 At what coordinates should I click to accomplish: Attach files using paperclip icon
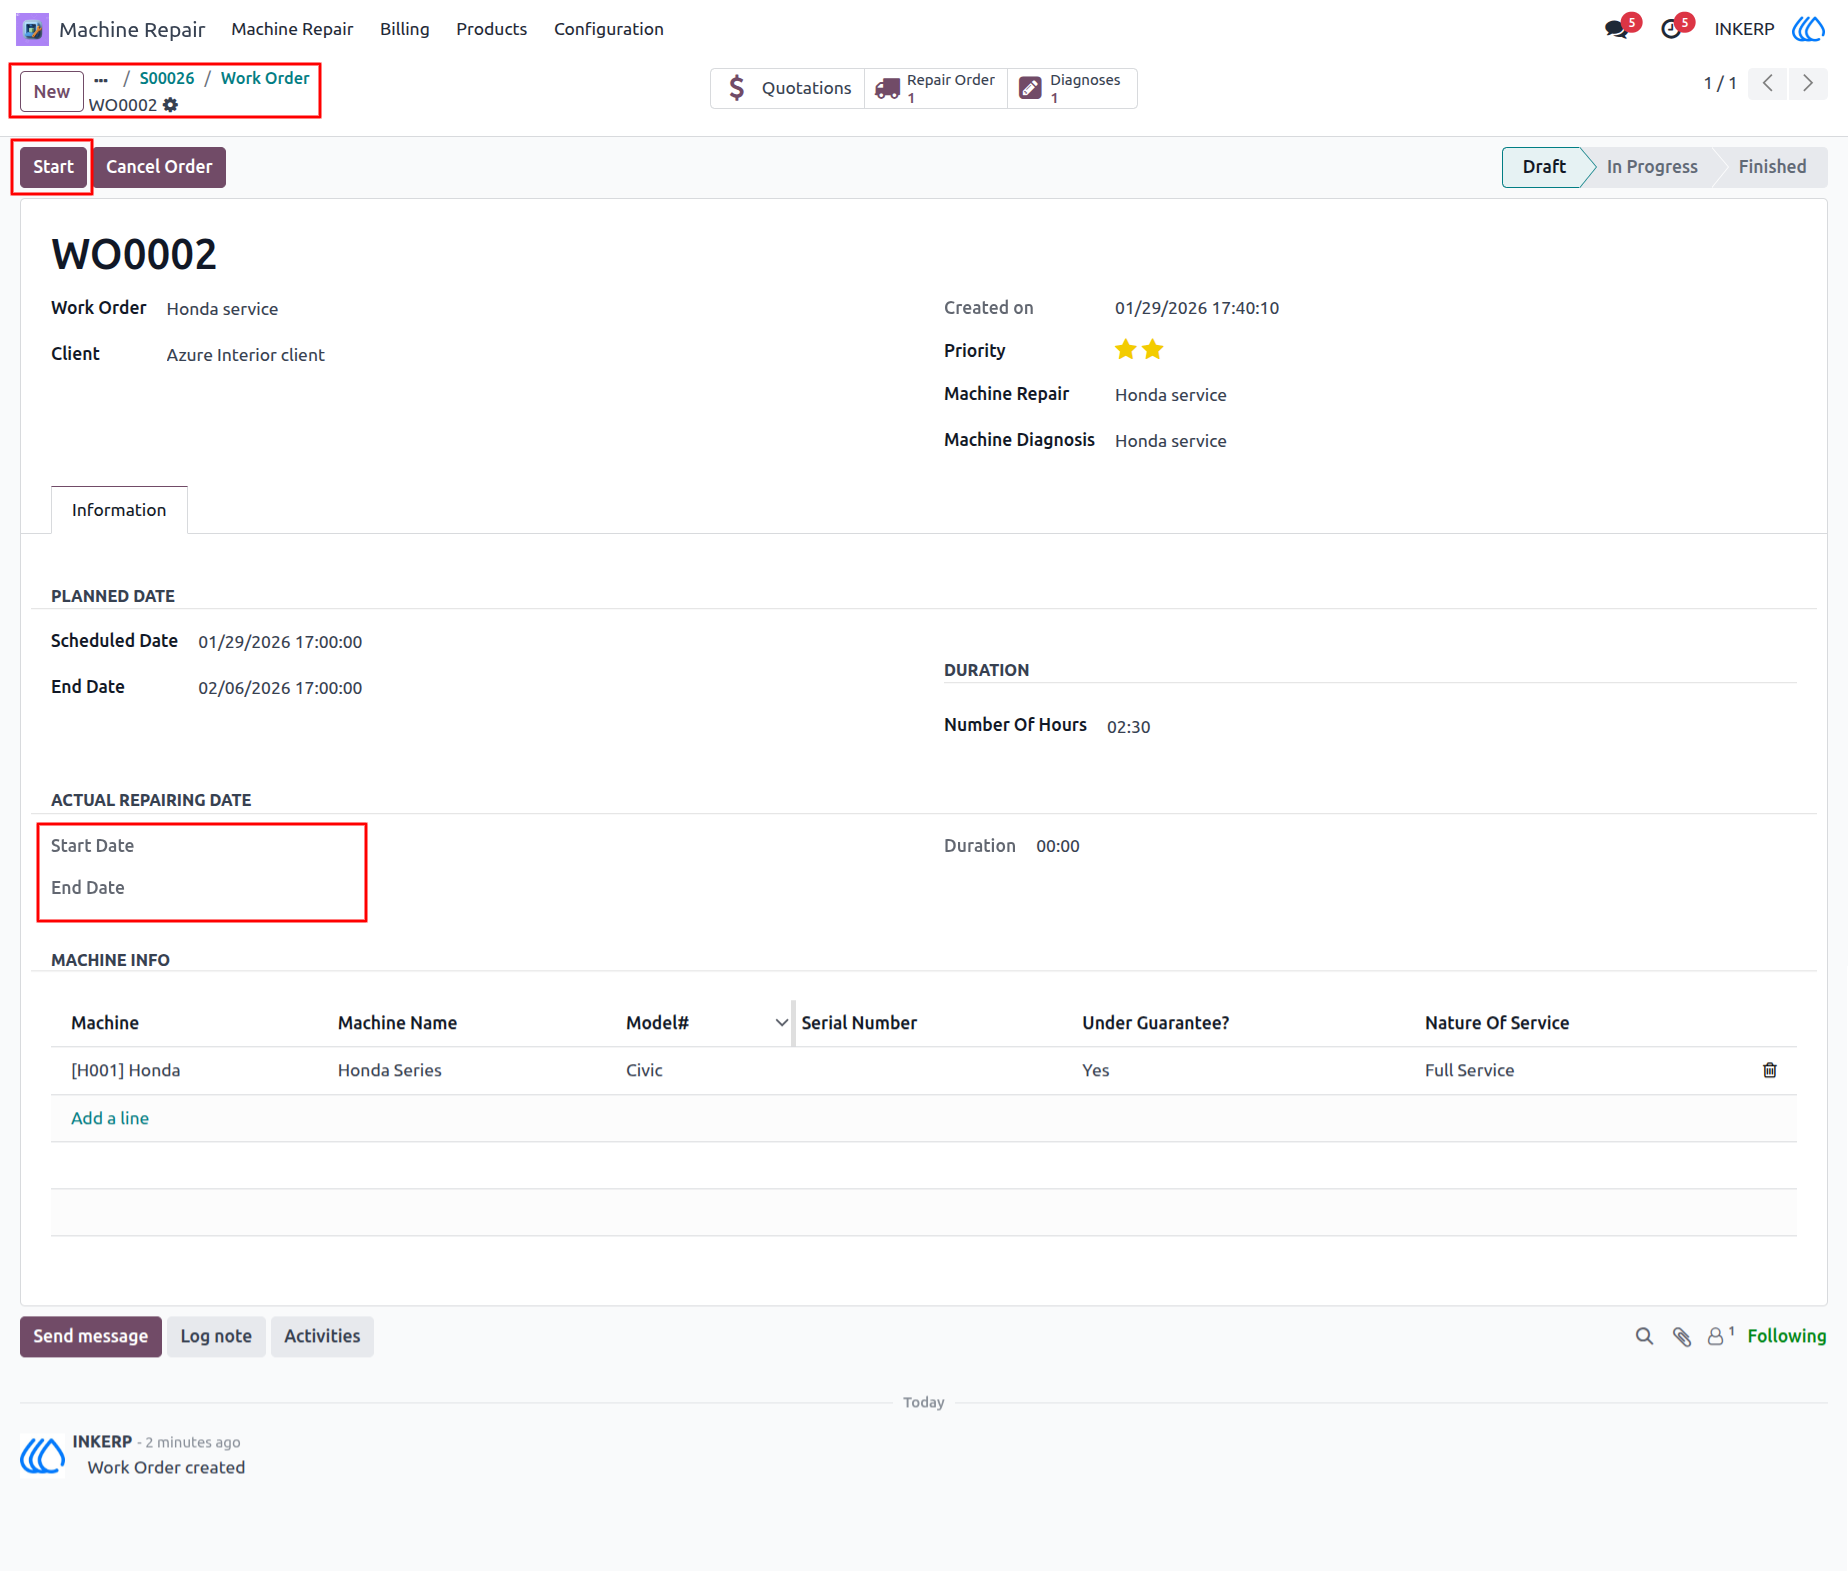1682,1337
